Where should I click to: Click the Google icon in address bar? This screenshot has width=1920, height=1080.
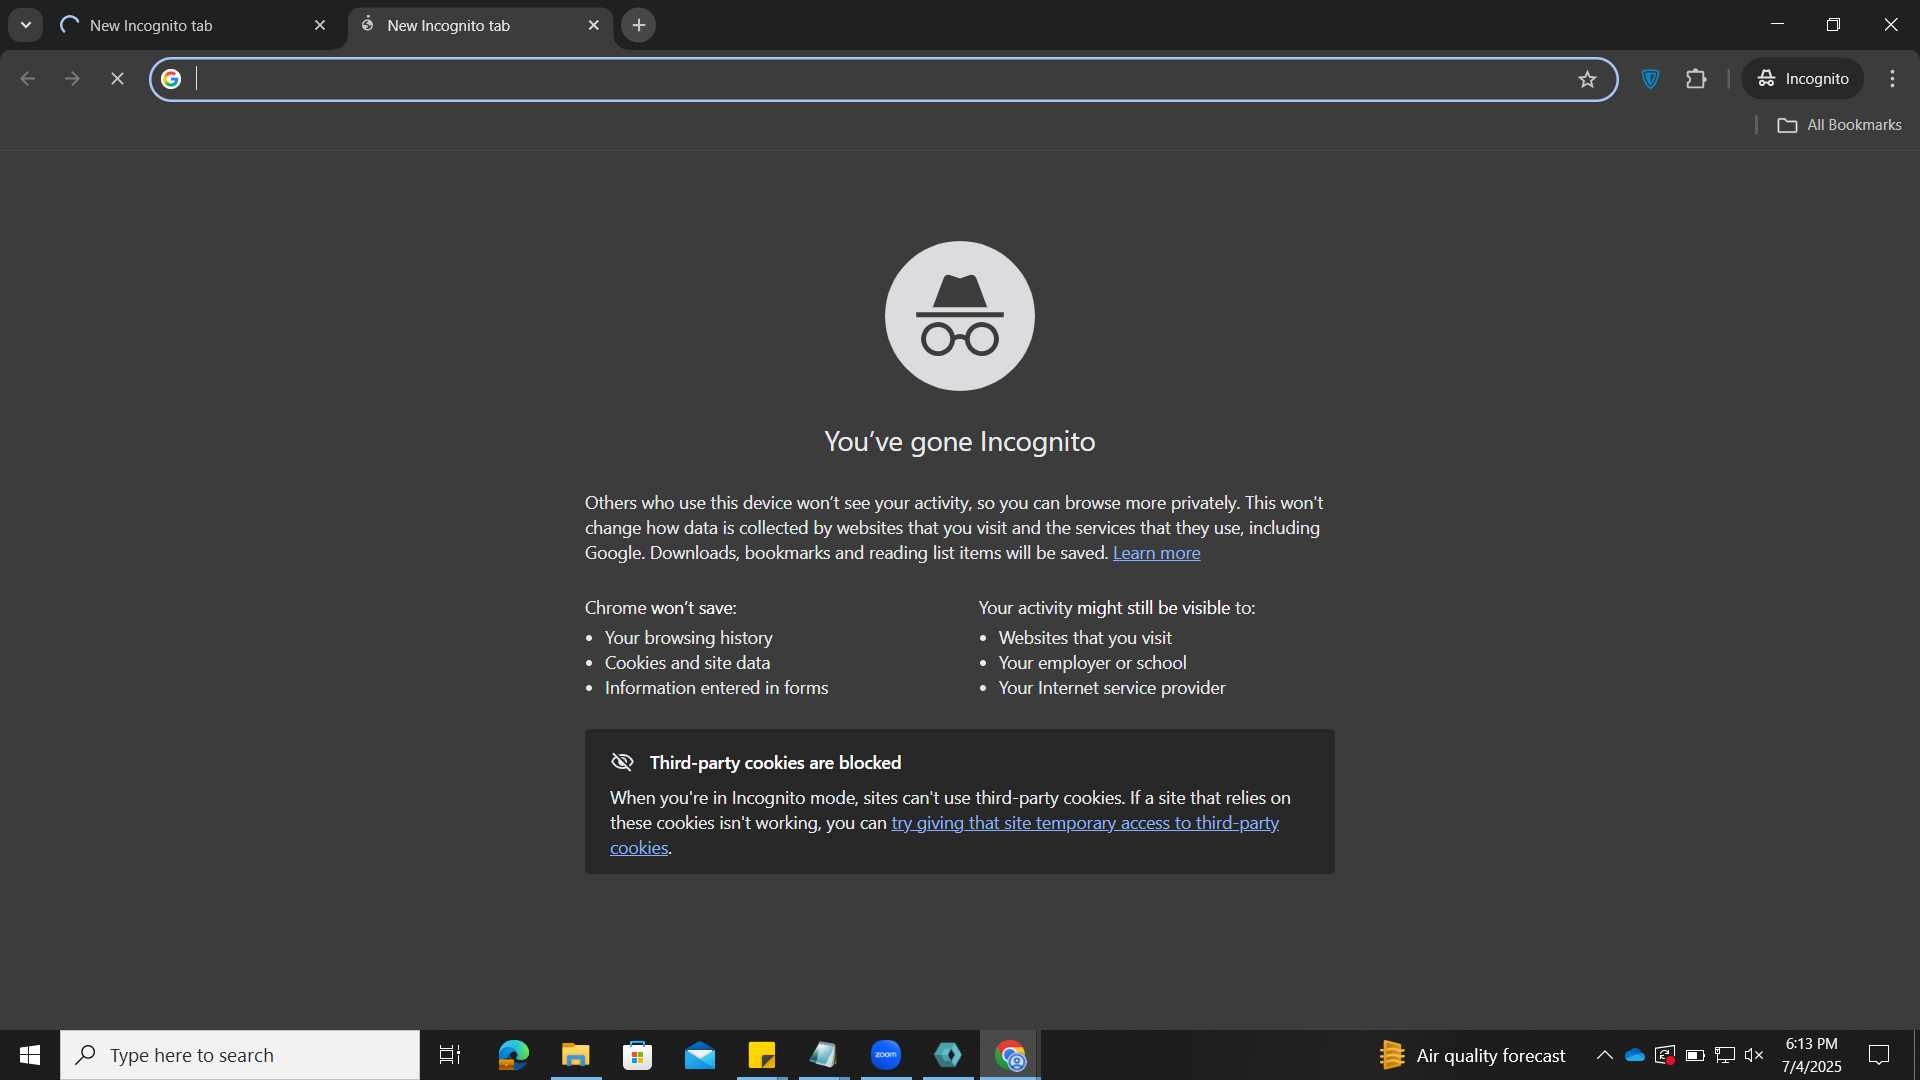click(171, 79)
